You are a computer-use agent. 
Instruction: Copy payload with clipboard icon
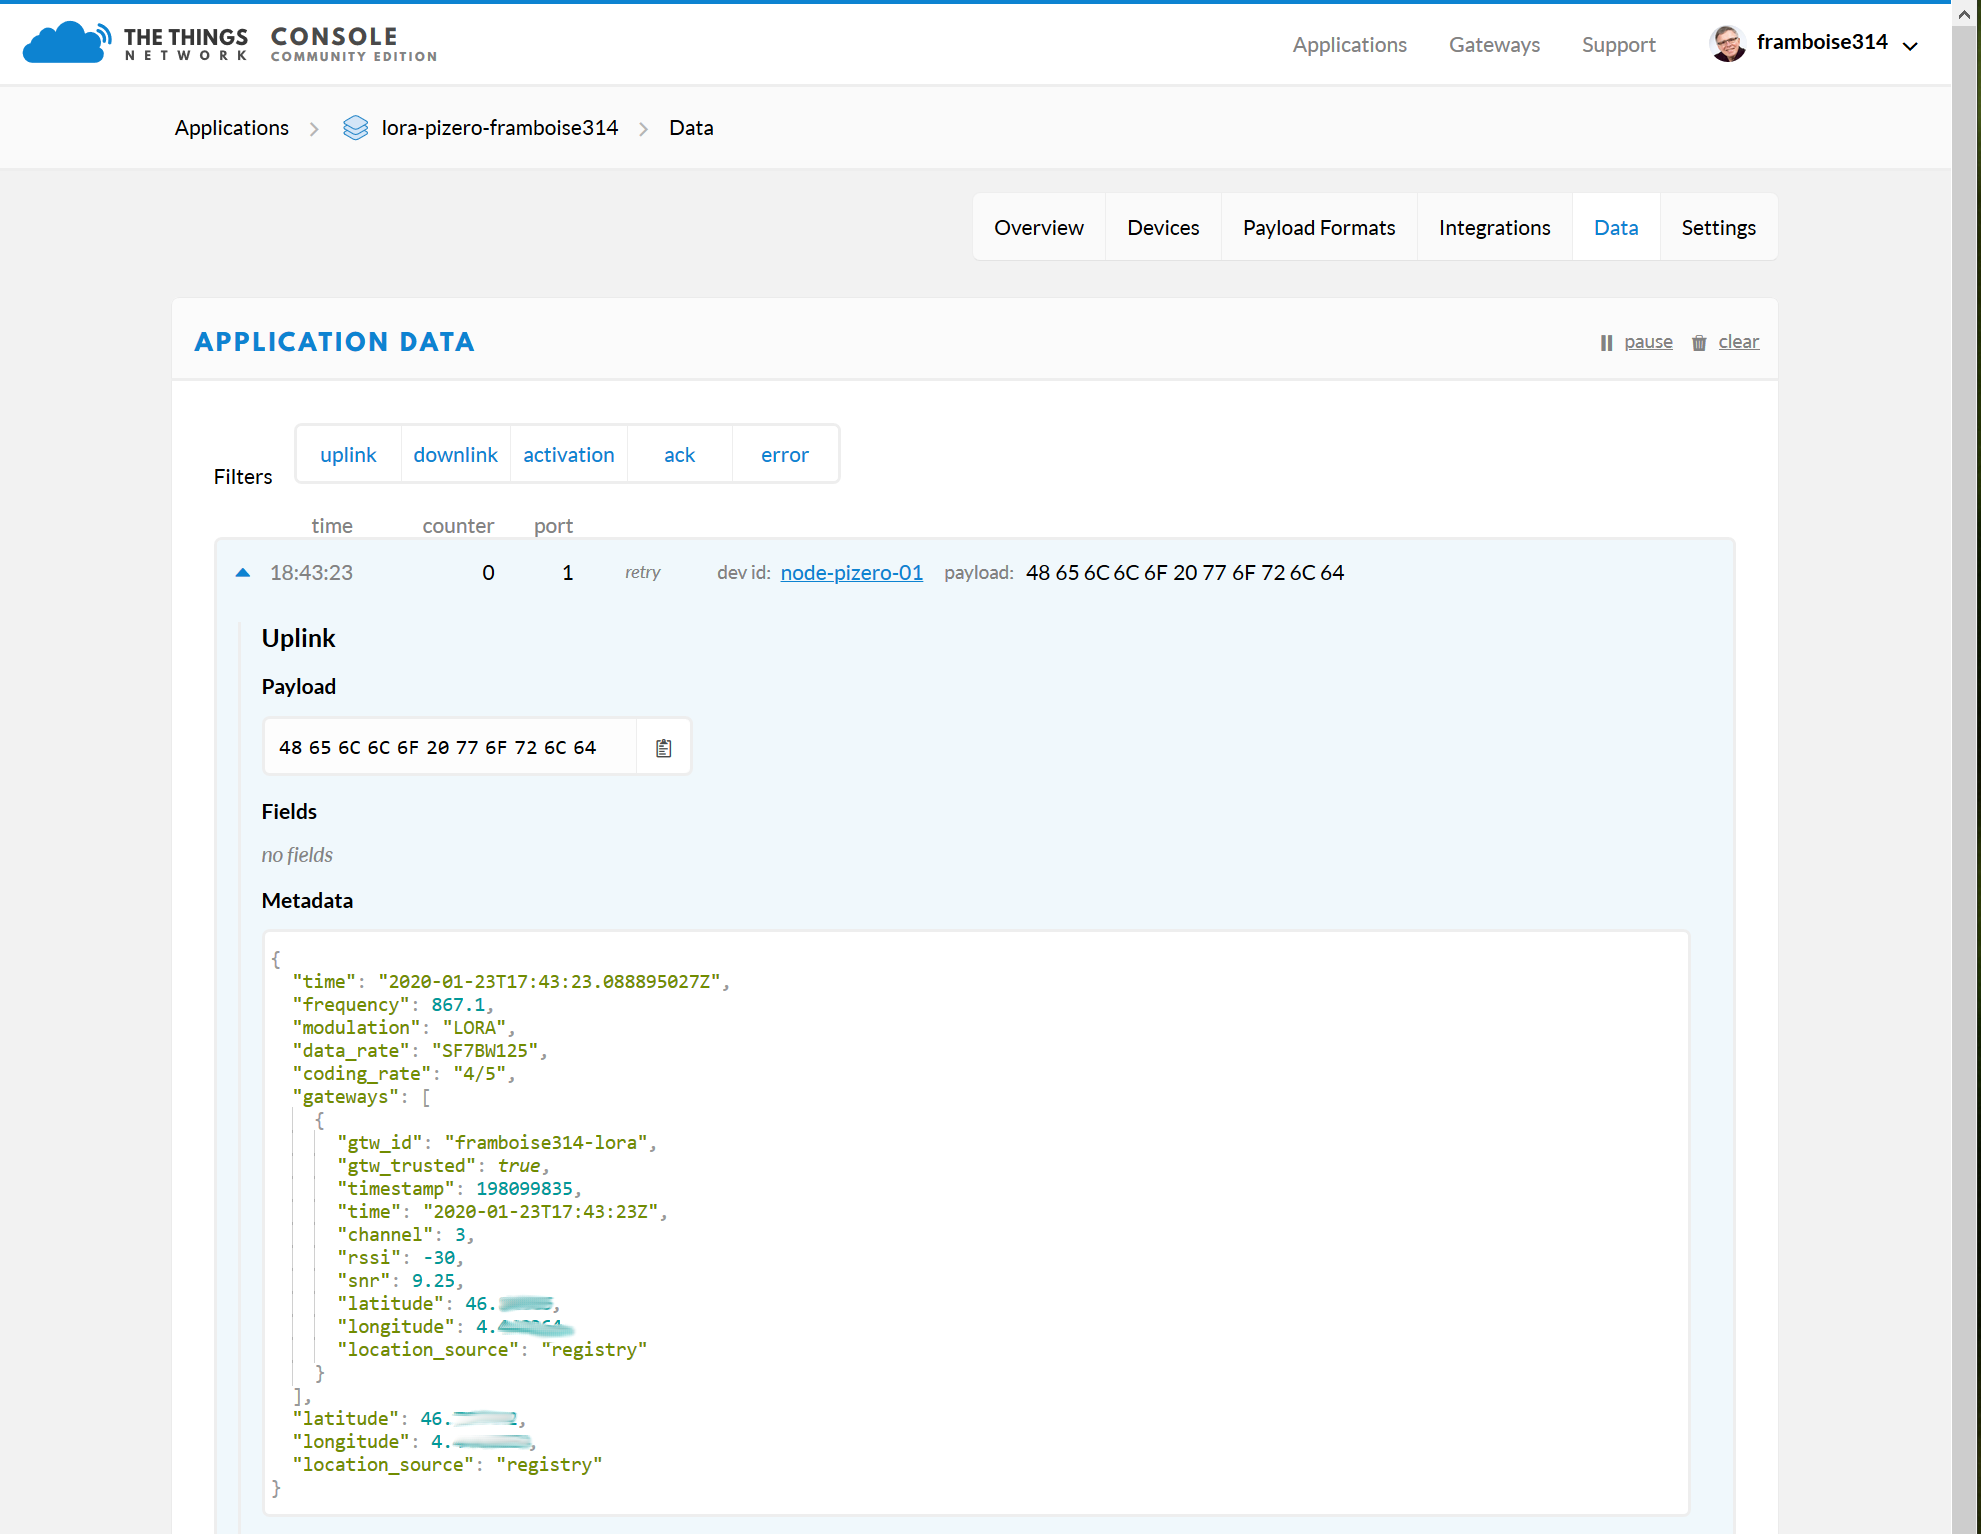[663, 747]
